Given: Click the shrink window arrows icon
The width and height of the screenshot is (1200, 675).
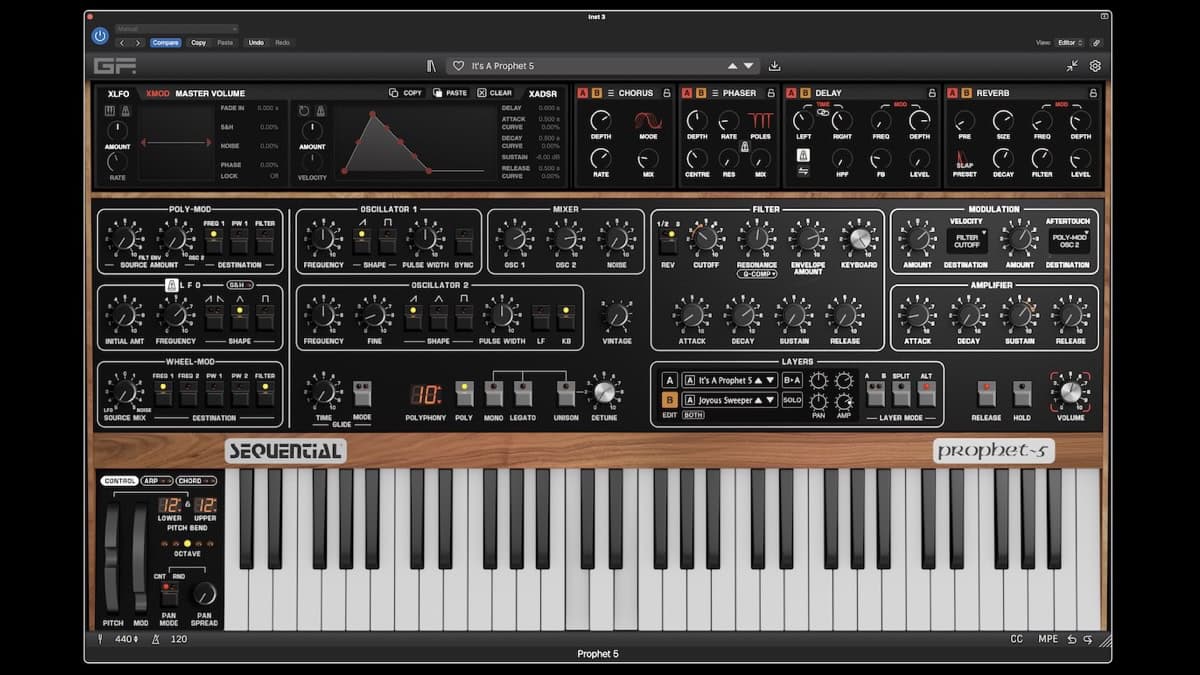Looking at the screenshot, I should [x=1072, y=66].
